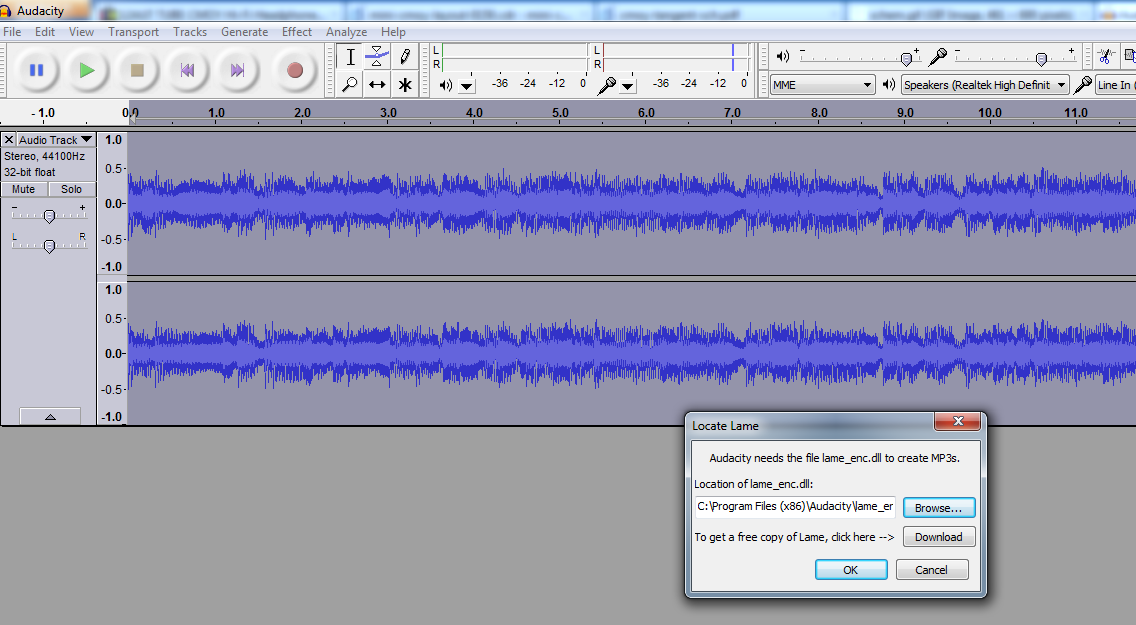Click Browse in Locate Lame dialog
This screenshot has height=625, width=1136.
[x=939, y=508]
